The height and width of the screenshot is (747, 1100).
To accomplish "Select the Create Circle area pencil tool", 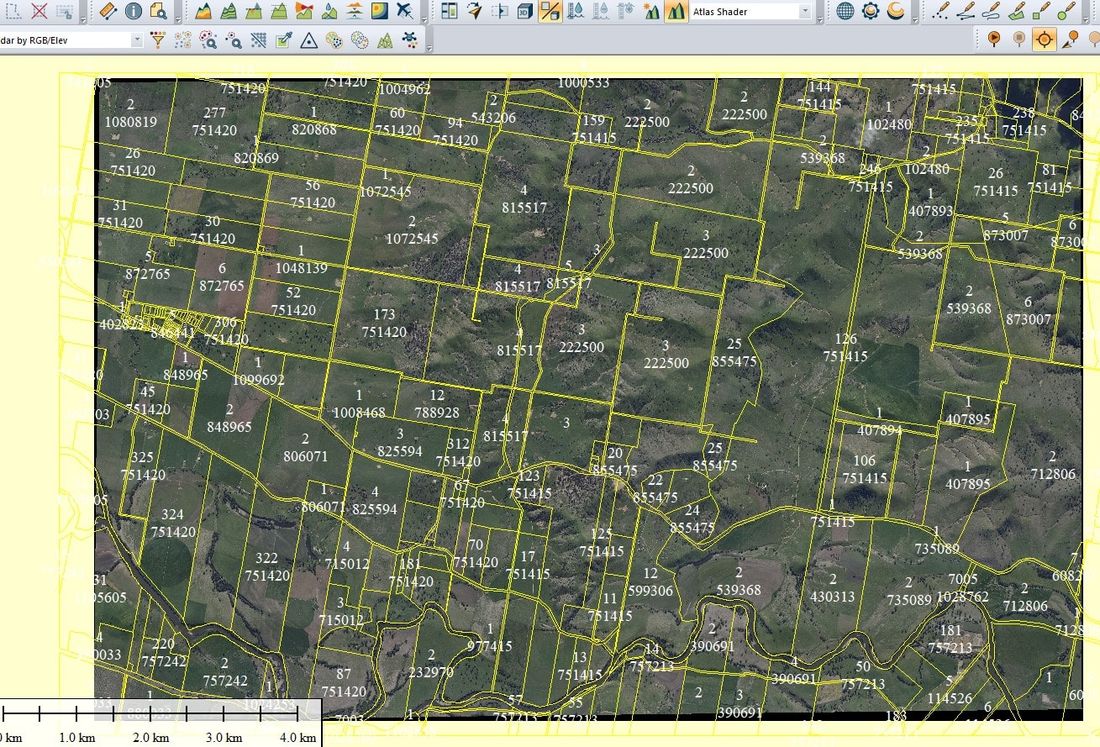I will coord(1067,11).
